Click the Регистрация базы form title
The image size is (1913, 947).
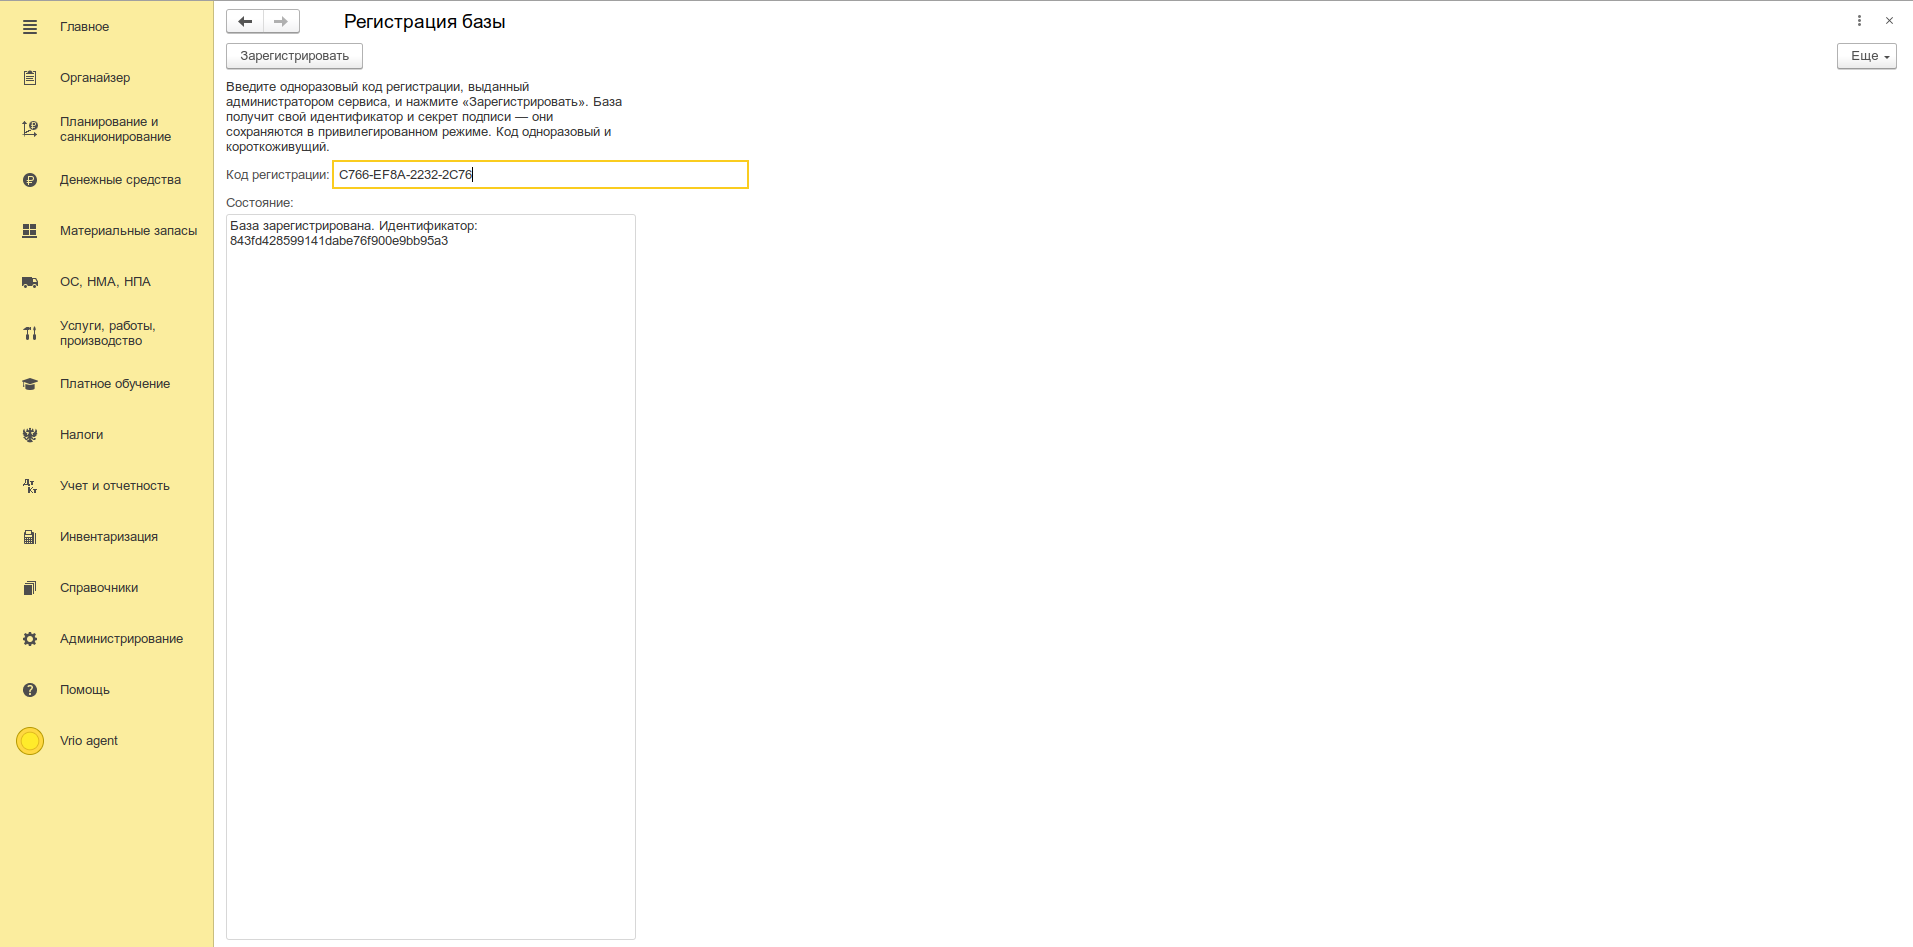tap(424, 22)
